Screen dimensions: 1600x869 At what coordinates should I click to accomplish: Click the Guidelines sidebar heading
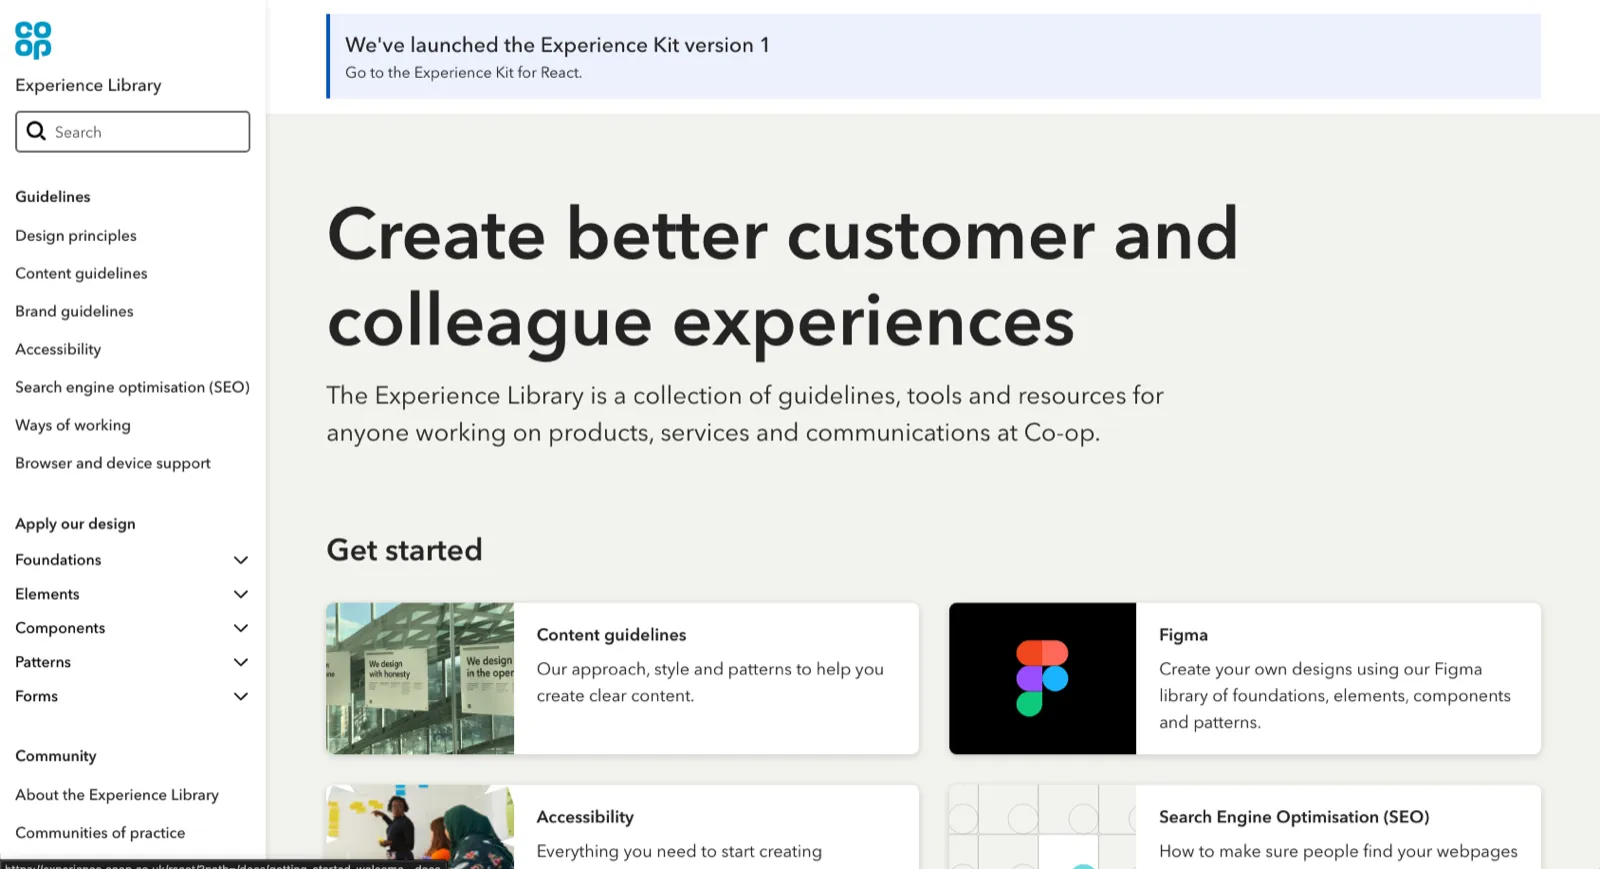(53, 197)
